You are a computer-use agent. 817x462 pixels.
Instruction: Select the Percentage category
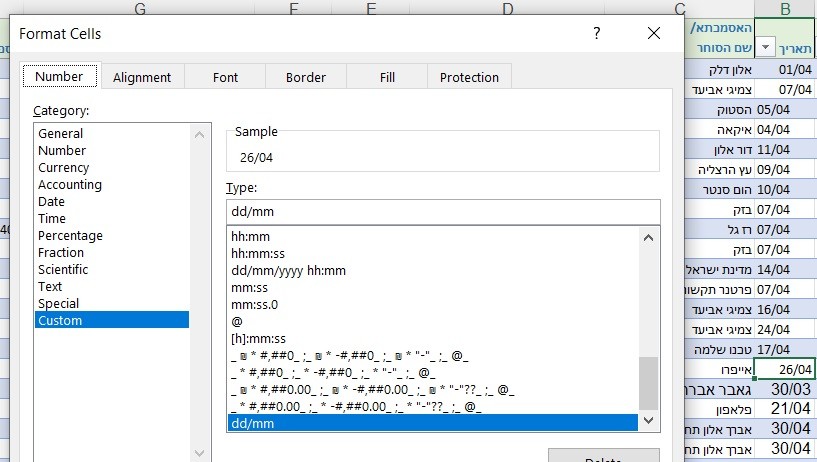(x=112, y=235)
